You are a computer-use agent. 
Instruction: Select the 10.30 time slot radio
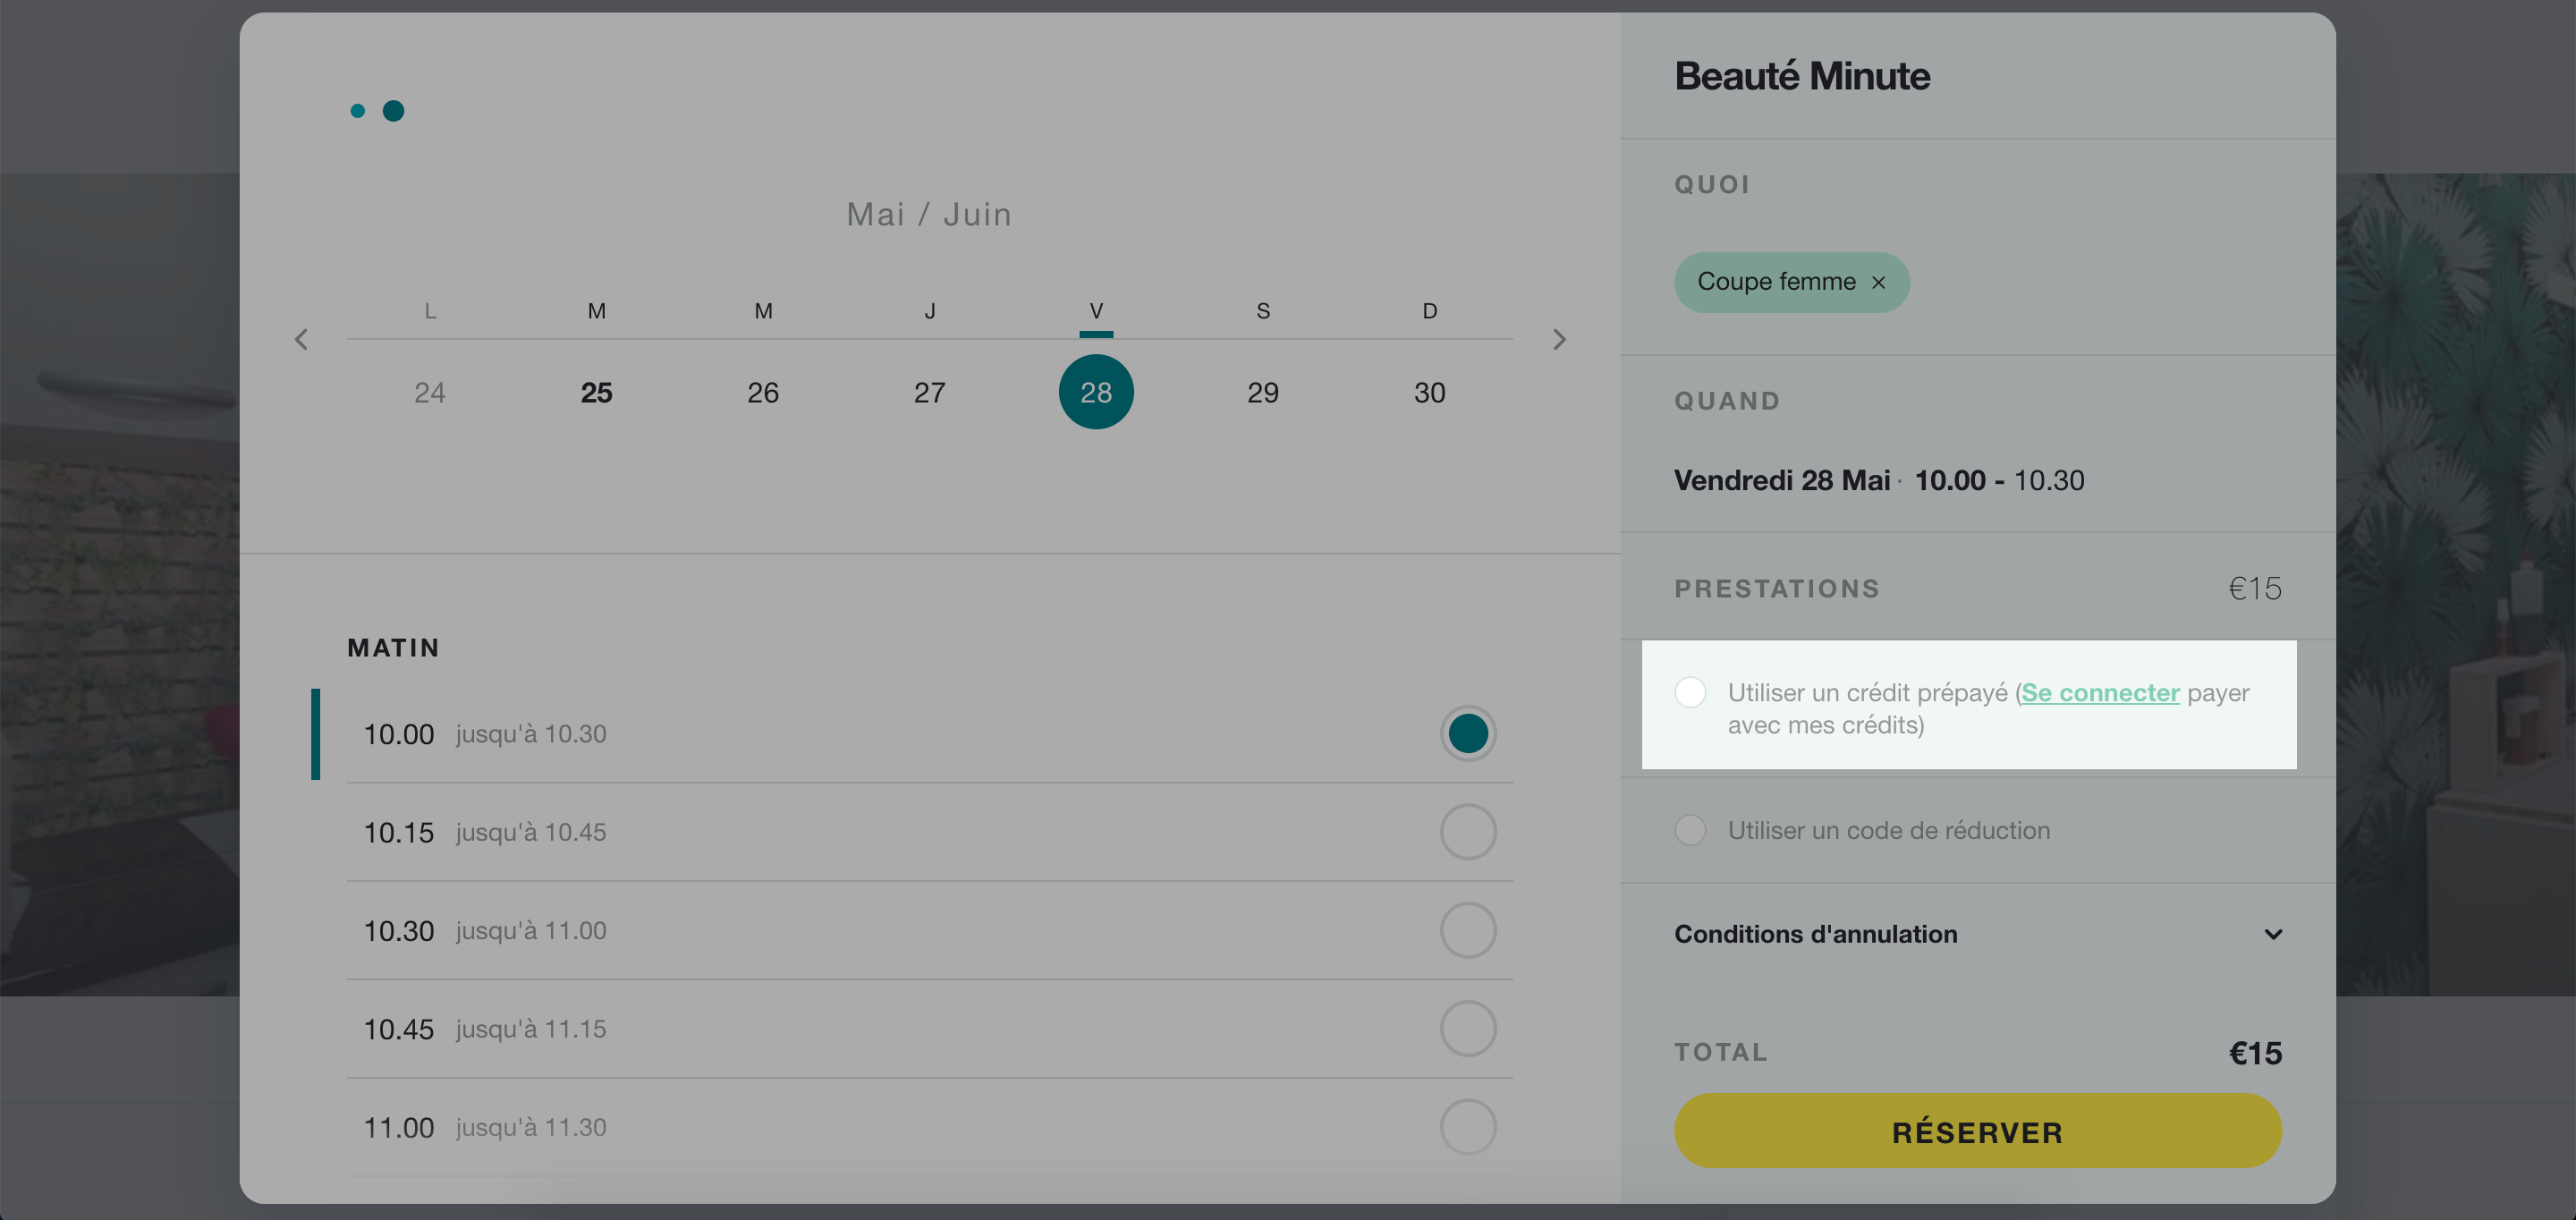coord(1467,930)
